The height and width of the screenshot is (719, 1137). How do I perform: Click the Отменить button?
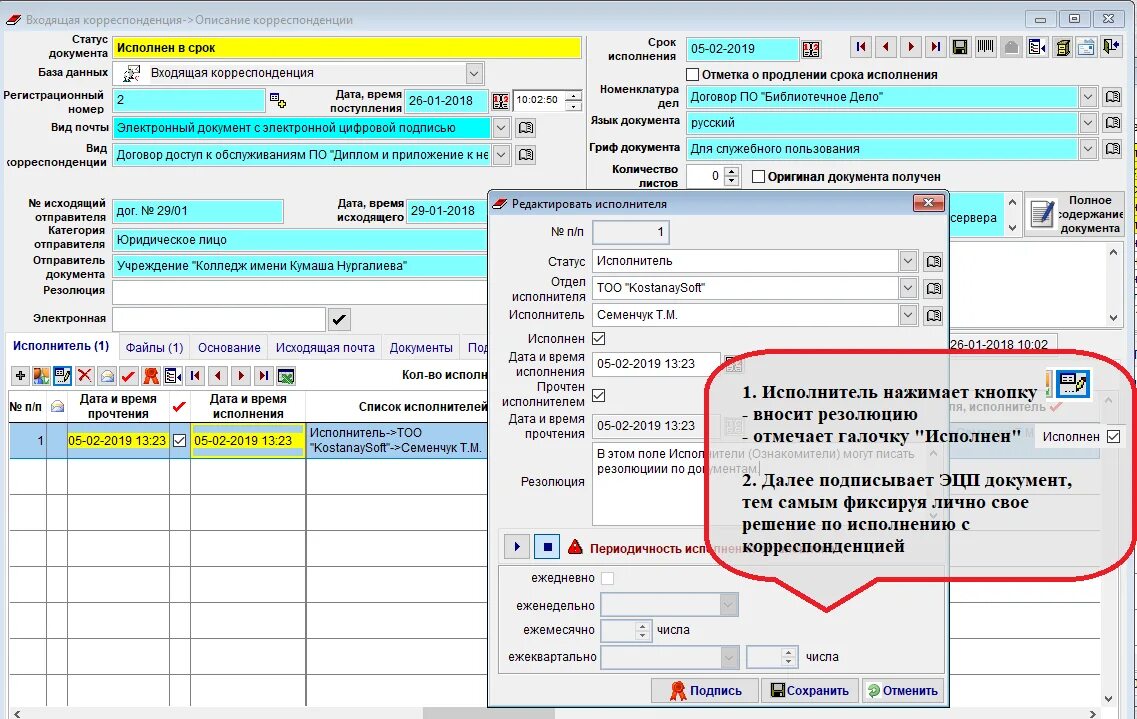pyautogui.click(x=903, y=691)
